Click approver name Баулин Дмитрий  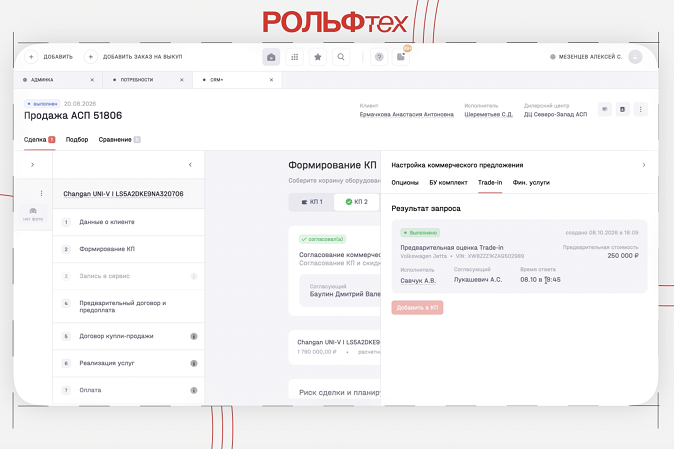click(x=345, y=294)
